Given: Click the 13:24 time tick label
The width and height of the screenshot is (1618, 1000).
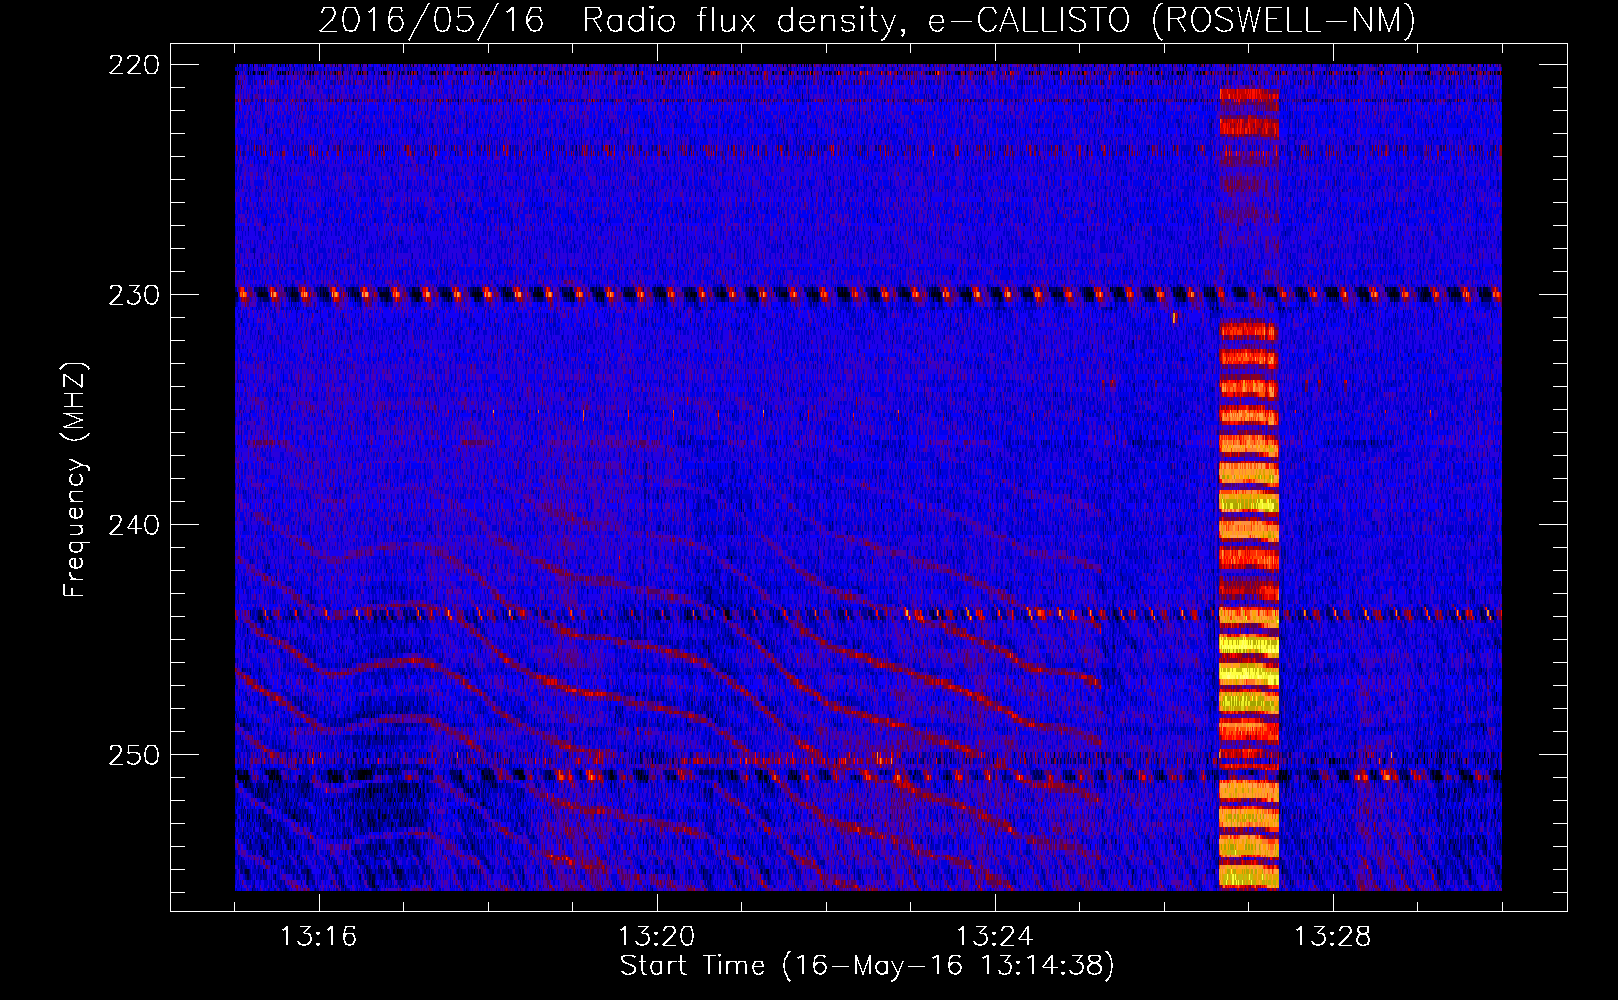Looking at the screenshot, I should click(x=994, y=937).
